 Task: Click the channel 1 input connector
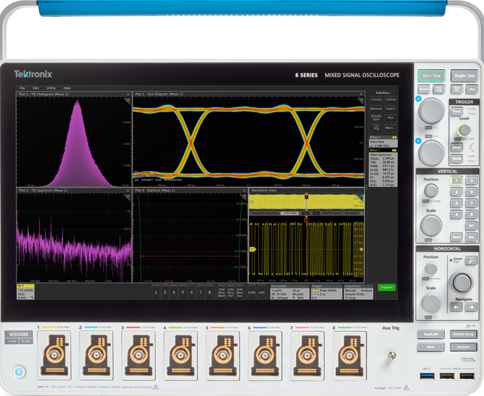[54, 355]
